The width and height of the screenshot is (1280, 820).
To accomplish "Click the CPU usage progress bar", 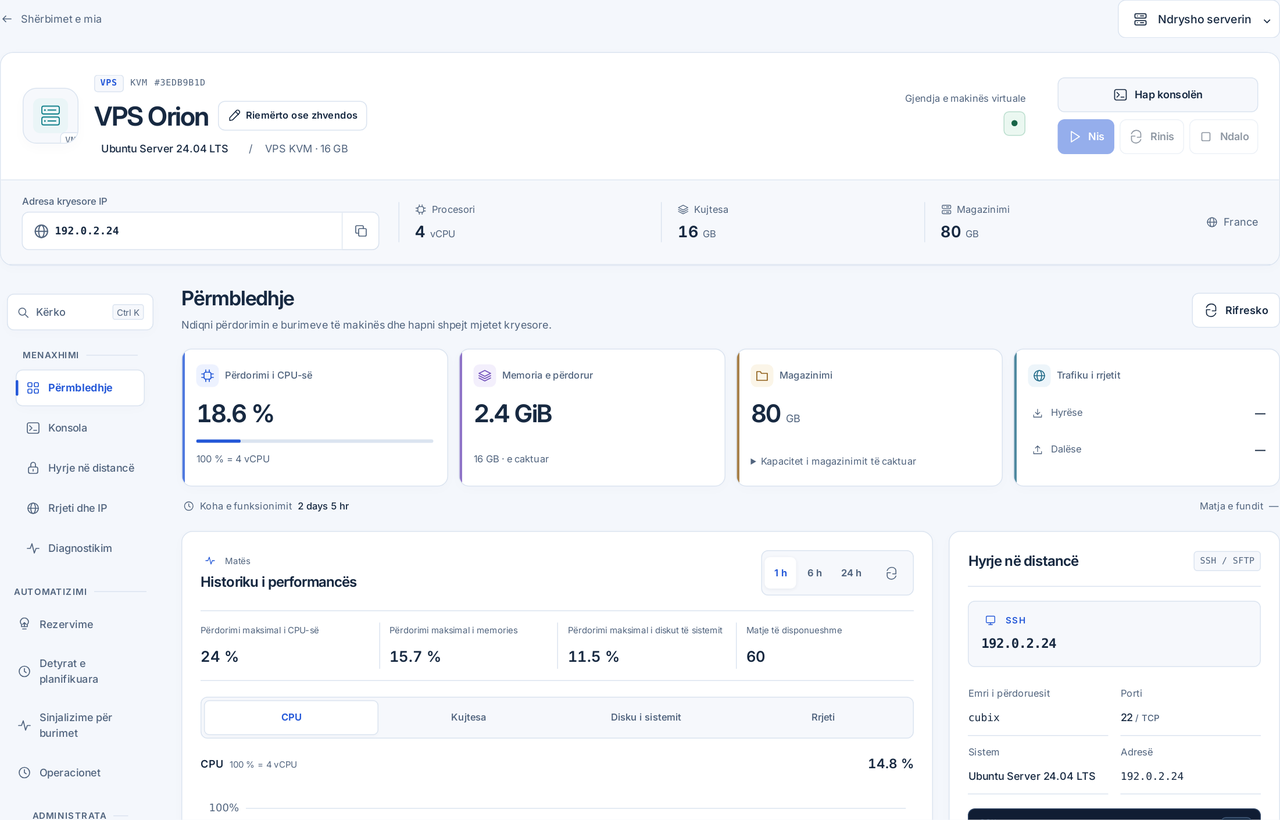I will click(x=315, y=441).
